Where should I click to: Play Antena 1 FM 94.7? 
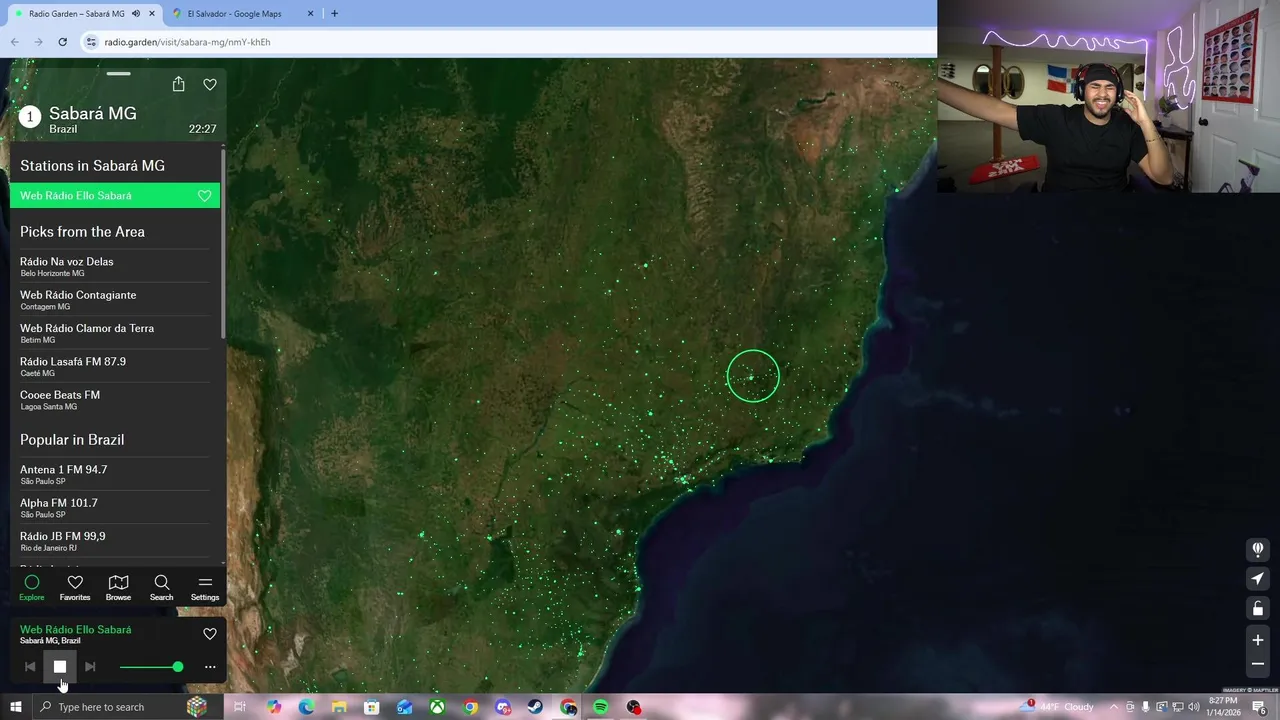[x=115, y=474]
